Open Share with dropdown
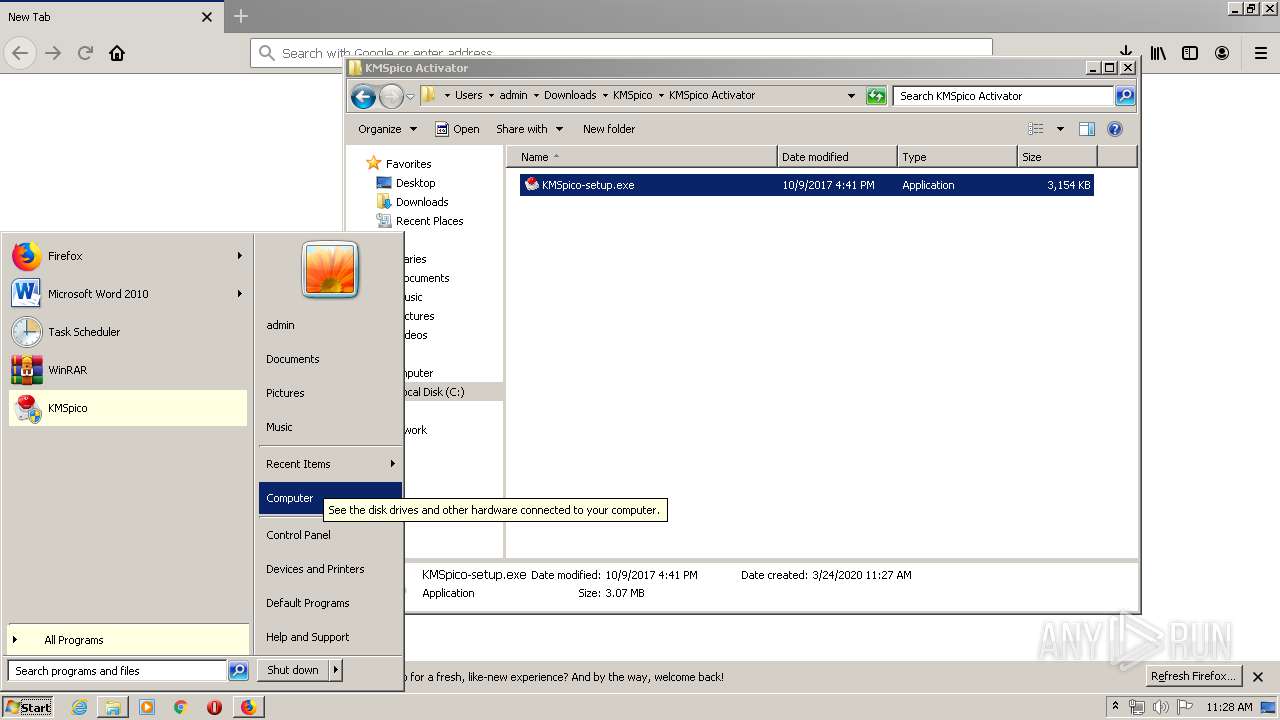The image size is (1280, 720). pos(529,129)
